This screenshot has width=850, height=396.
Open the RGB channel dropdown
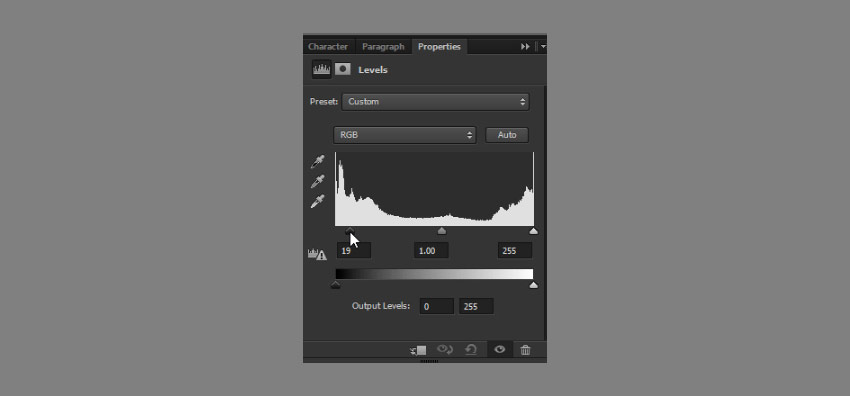coord(404,135)
